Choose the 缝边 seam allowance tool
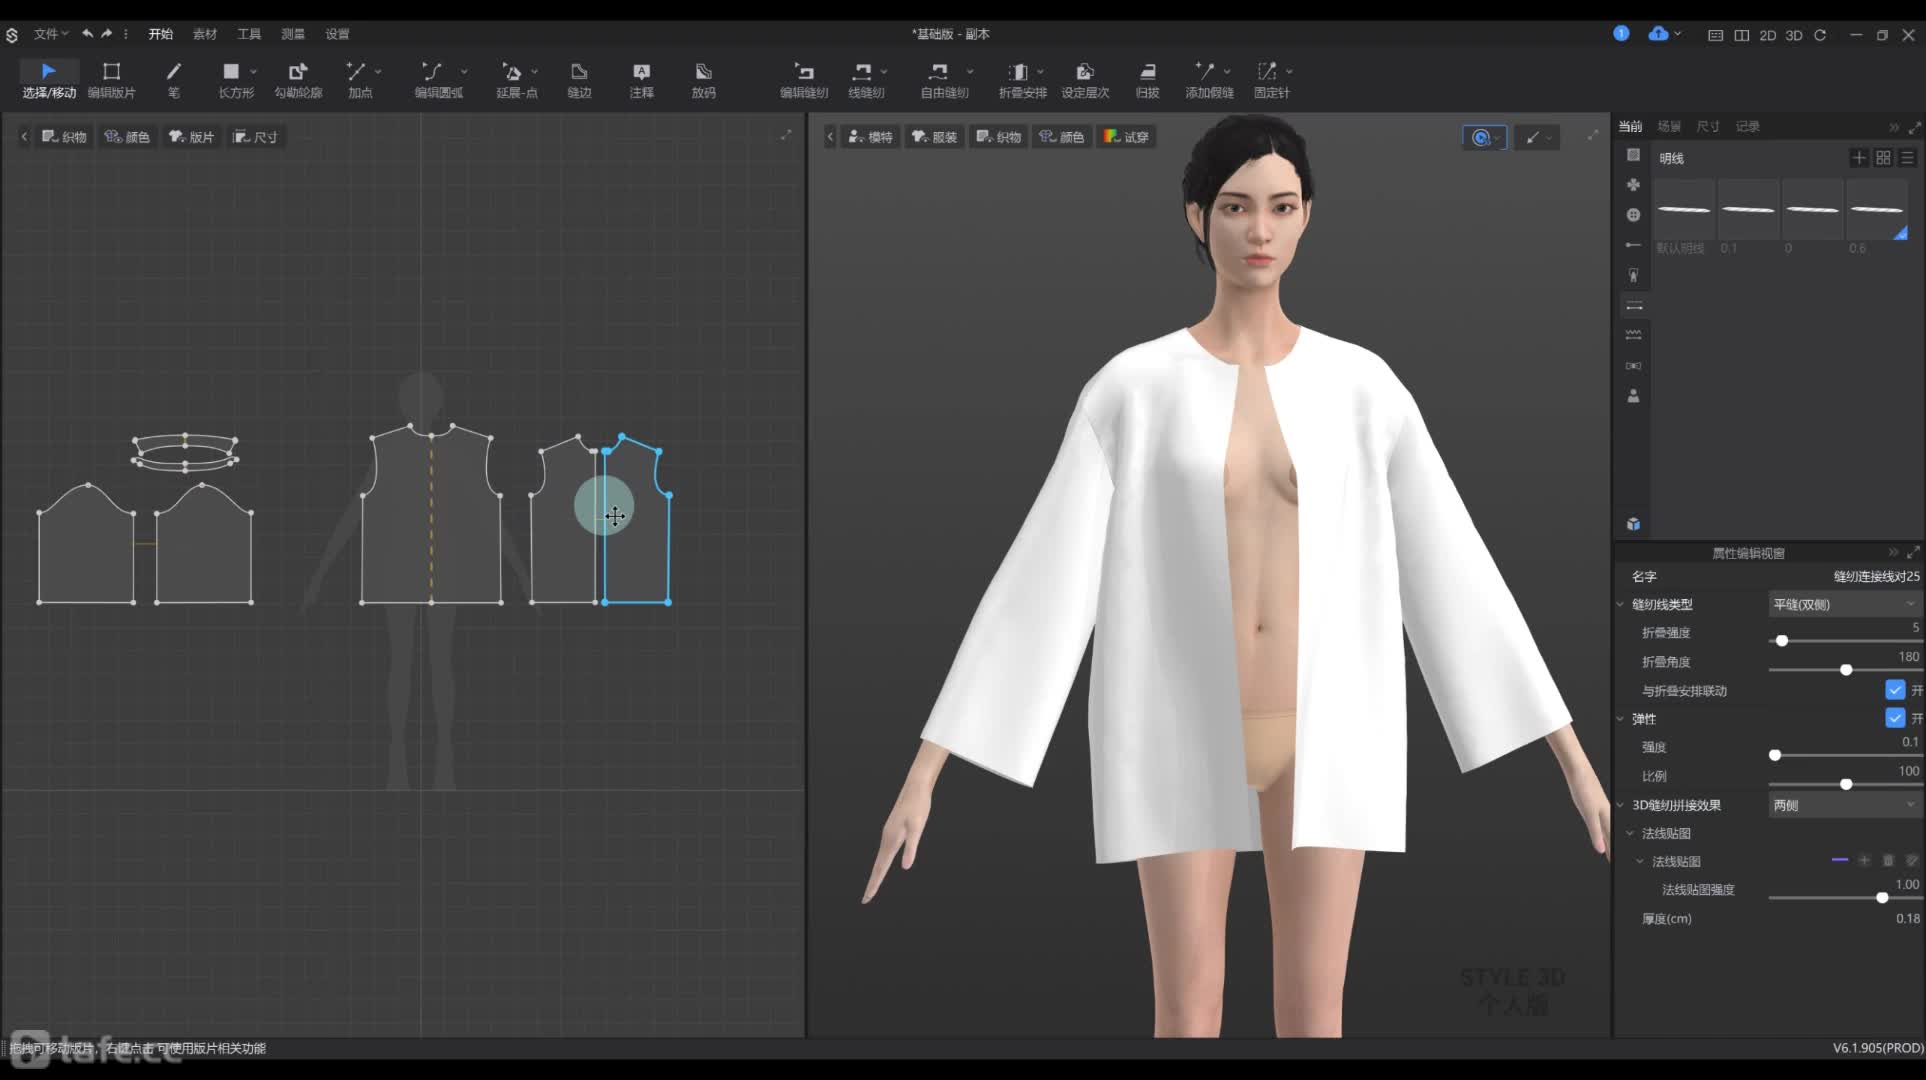The width and height of the screenshot is (1926, 1080). [x=579, y=80]
